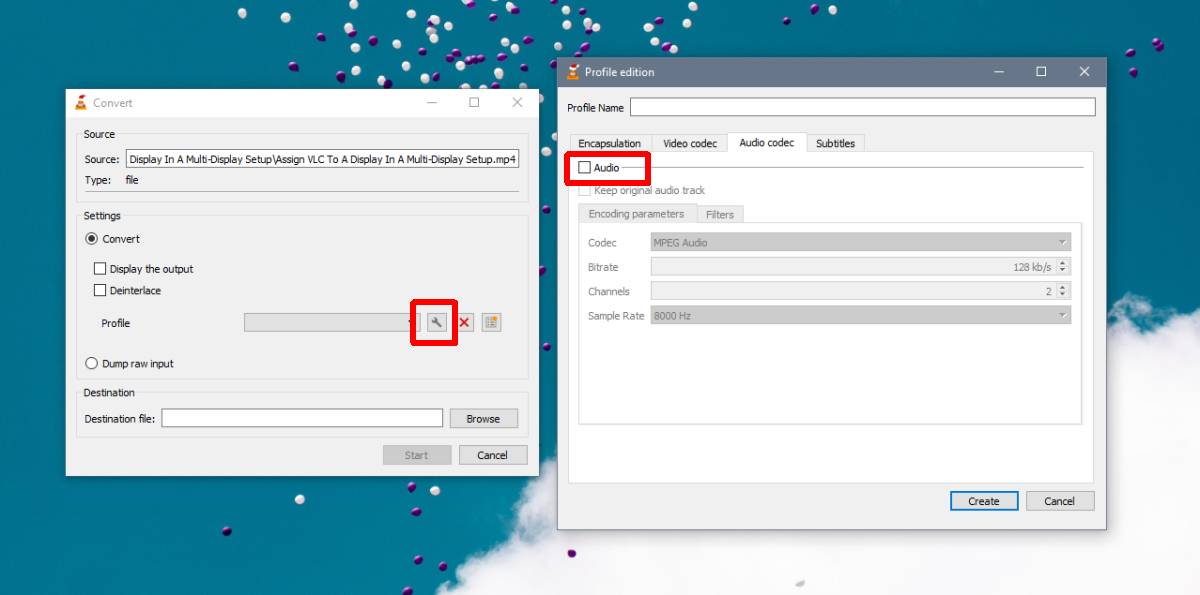Click VLC cone icon in Convert title bar

pos(81,102)
